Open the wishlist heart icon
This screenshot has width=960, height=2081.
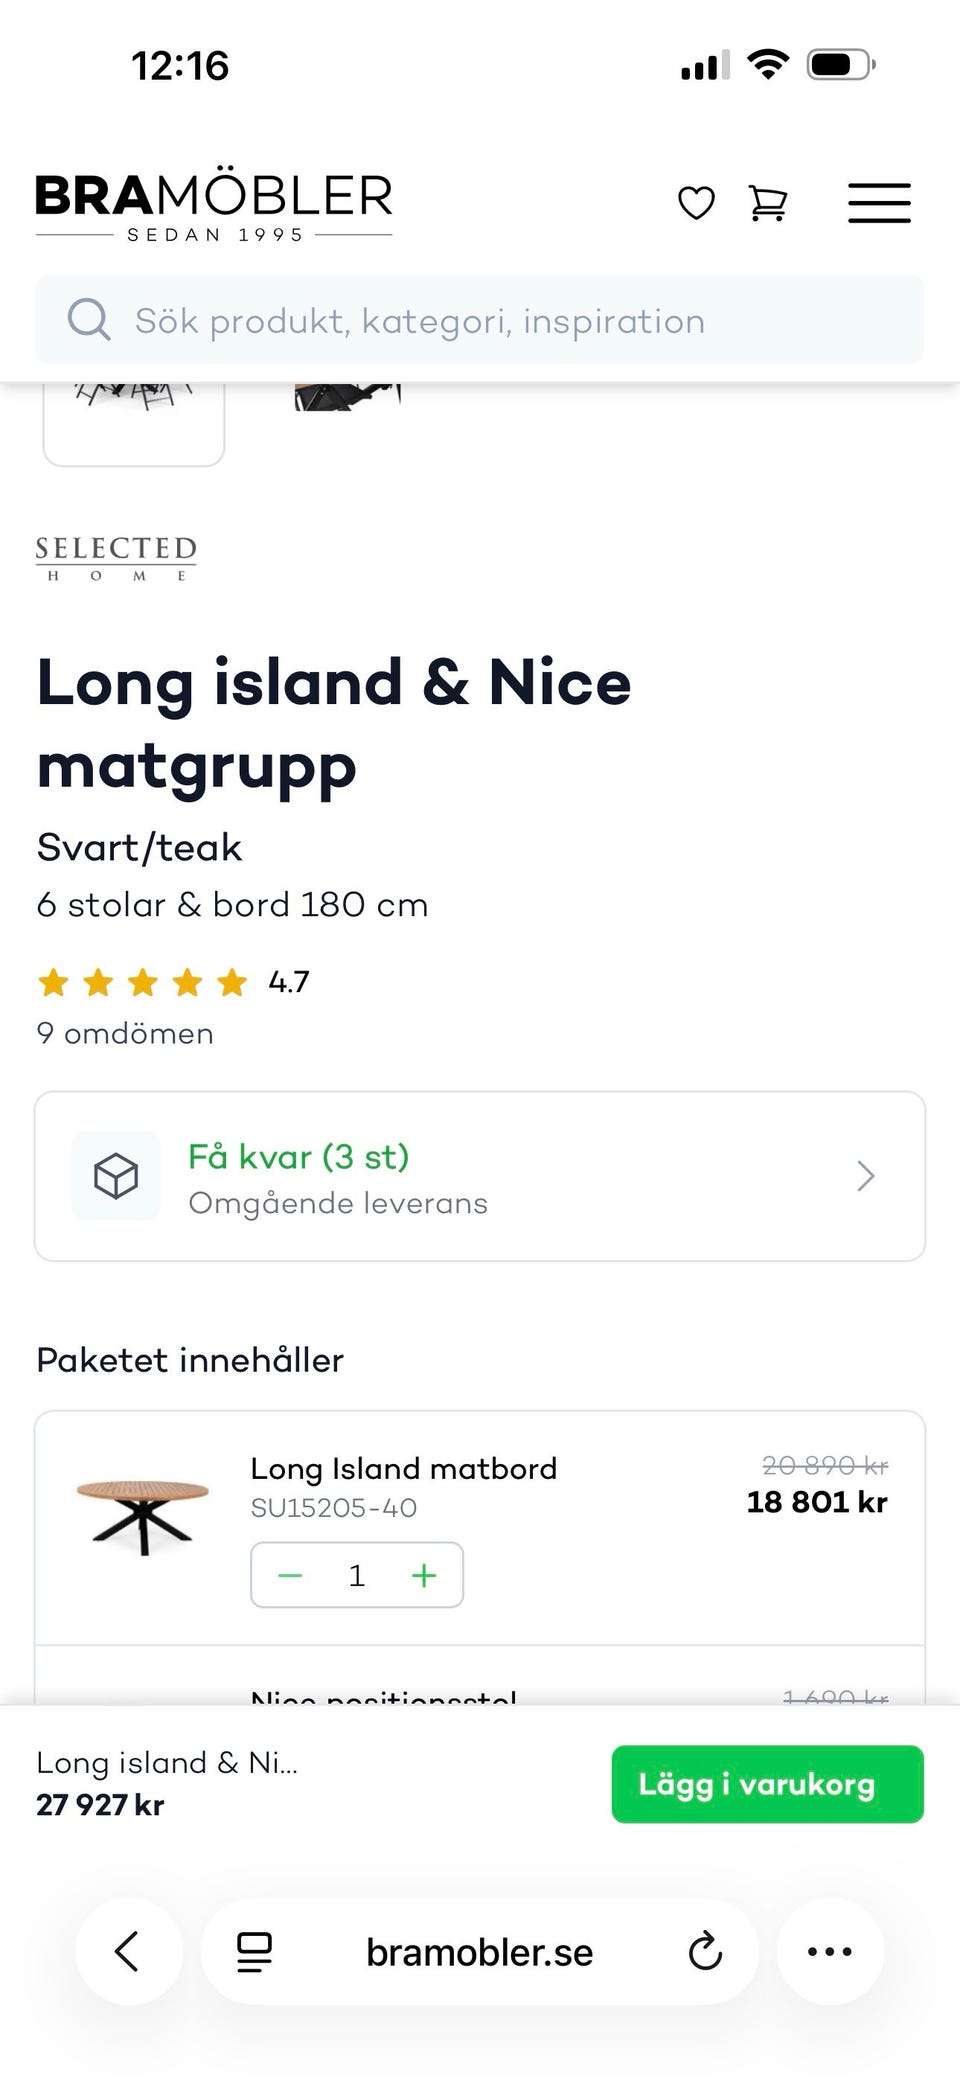696,203
